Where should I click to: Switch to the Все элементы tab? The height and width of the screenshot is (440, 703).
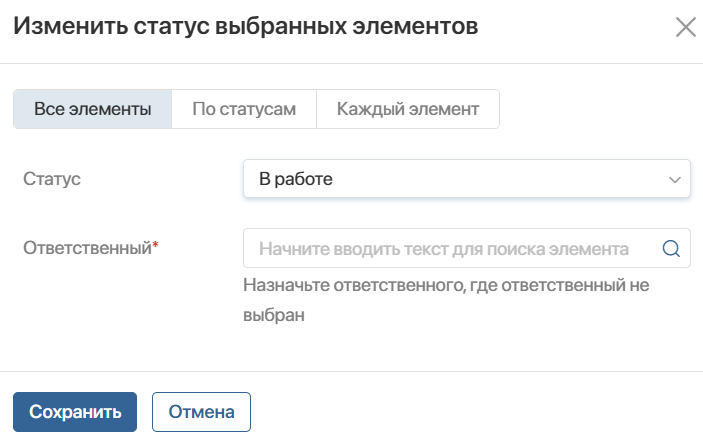click(x=92, y=109)
